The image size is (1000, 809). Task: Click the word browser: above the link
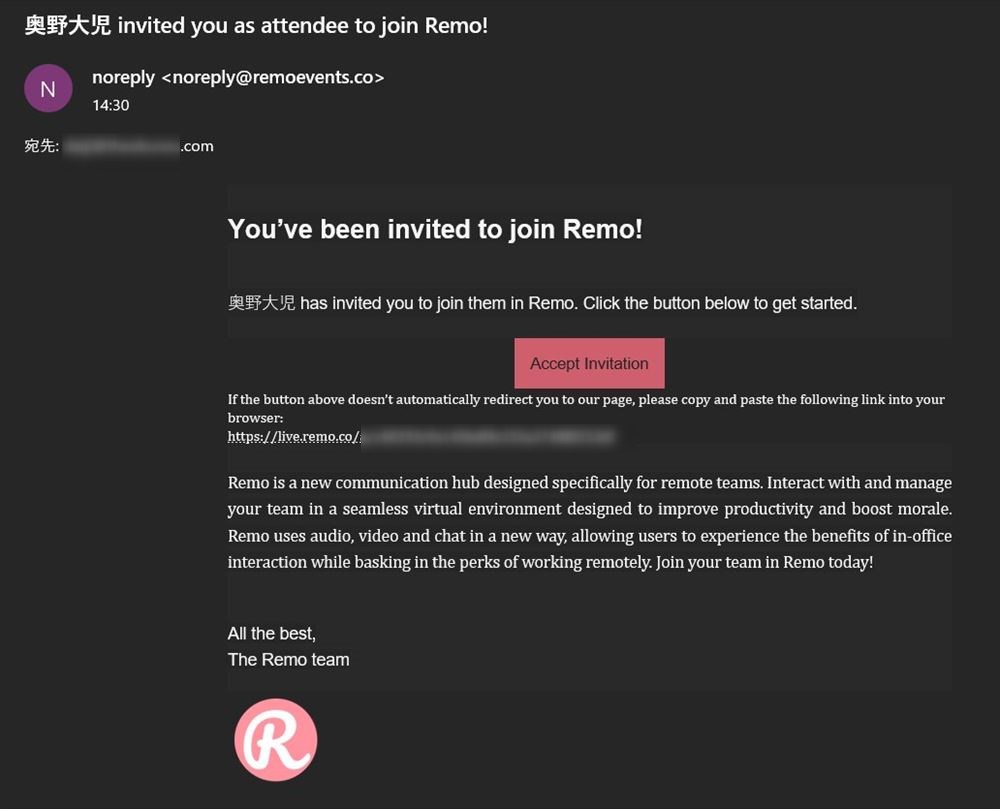tap(255, 418)
